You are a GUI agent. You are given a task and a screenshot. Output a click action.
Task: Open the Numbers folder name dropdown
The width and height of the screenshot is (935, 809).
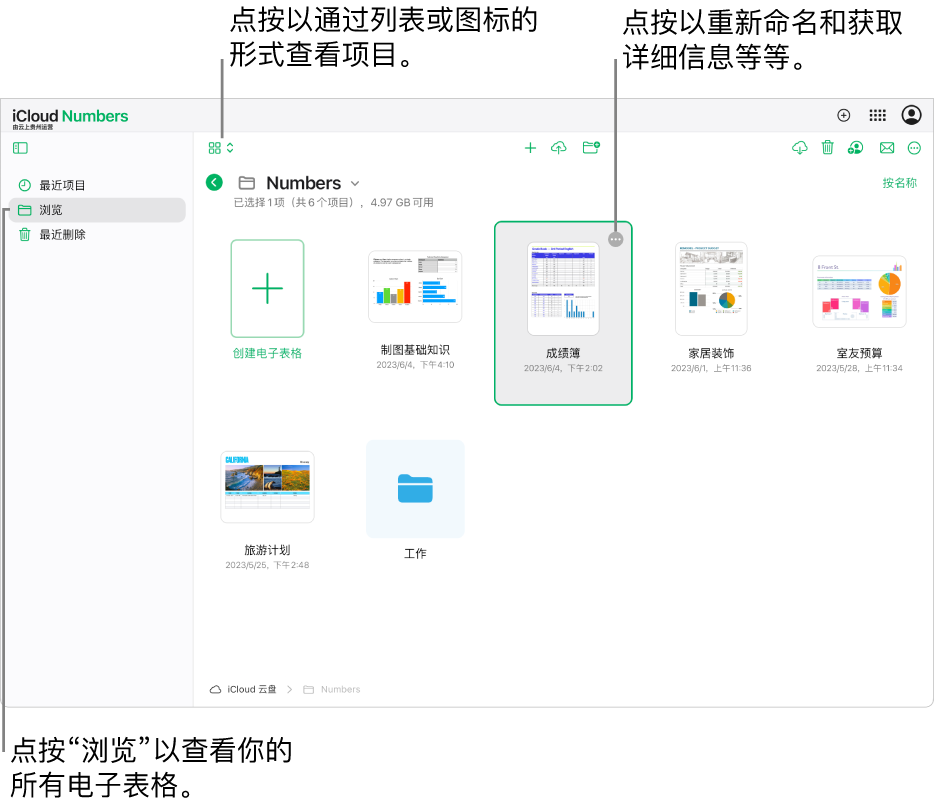pos(355,183)
